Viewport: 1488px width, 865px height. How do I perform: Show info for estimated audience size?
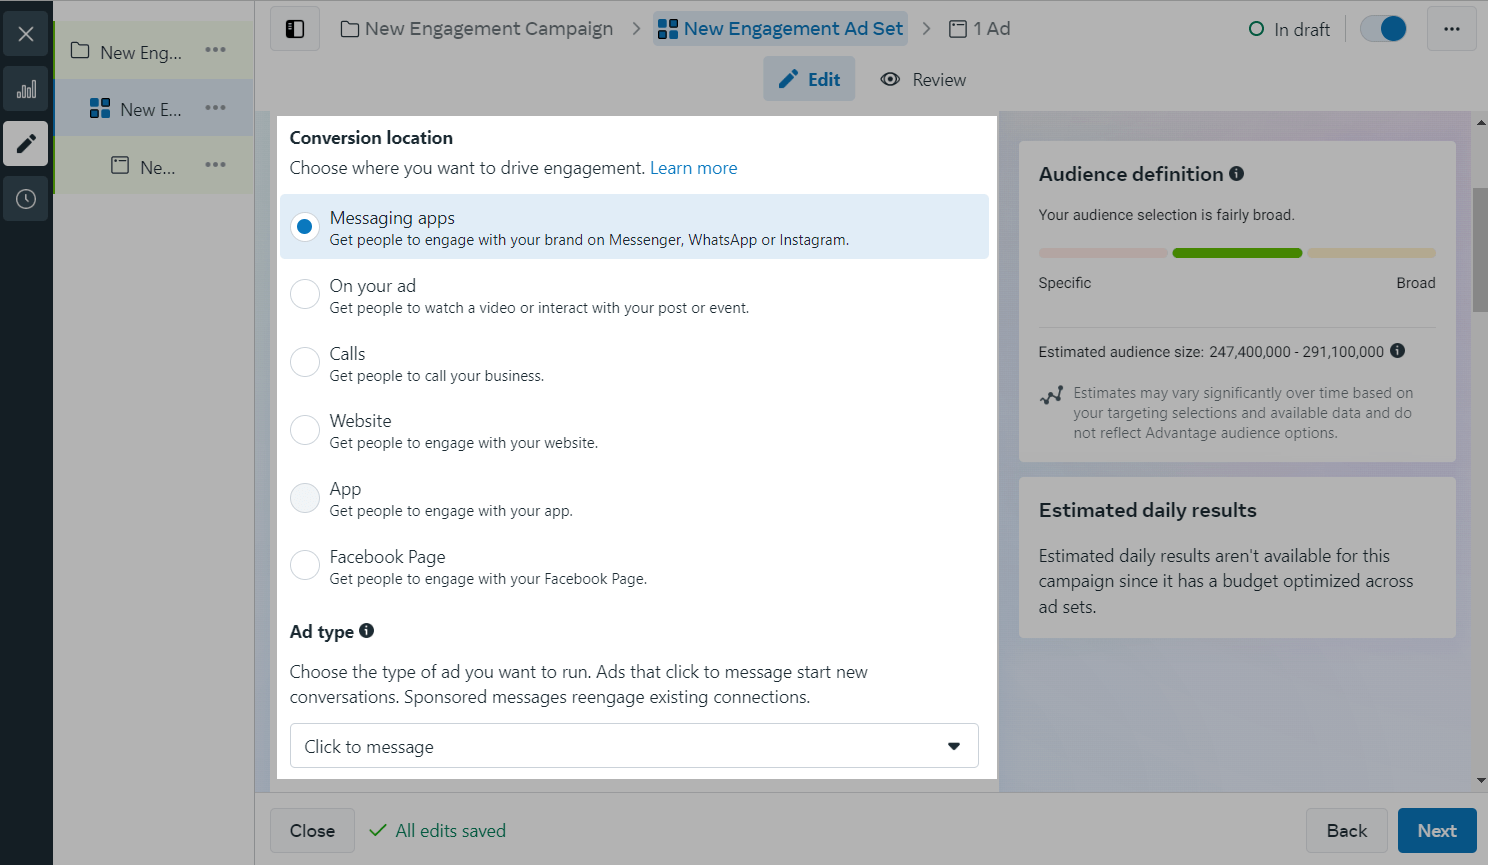tap(1398, 351)
